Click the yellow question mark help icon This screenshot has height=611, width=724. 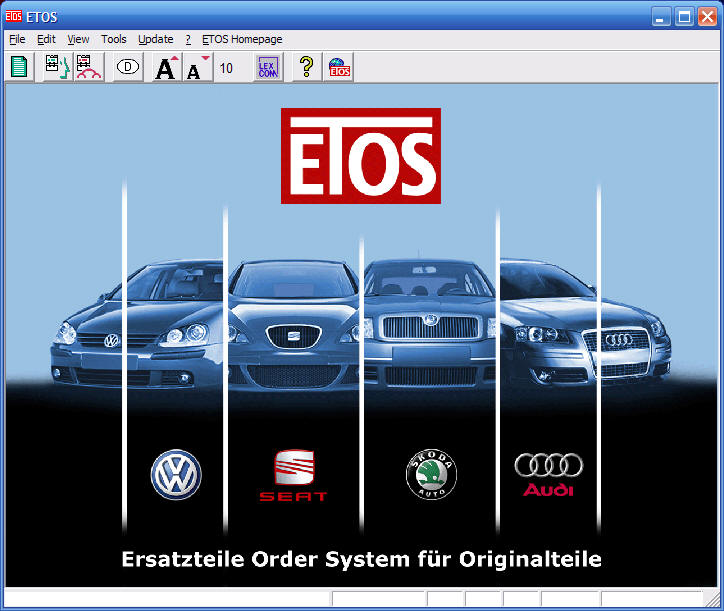(307, 67)
